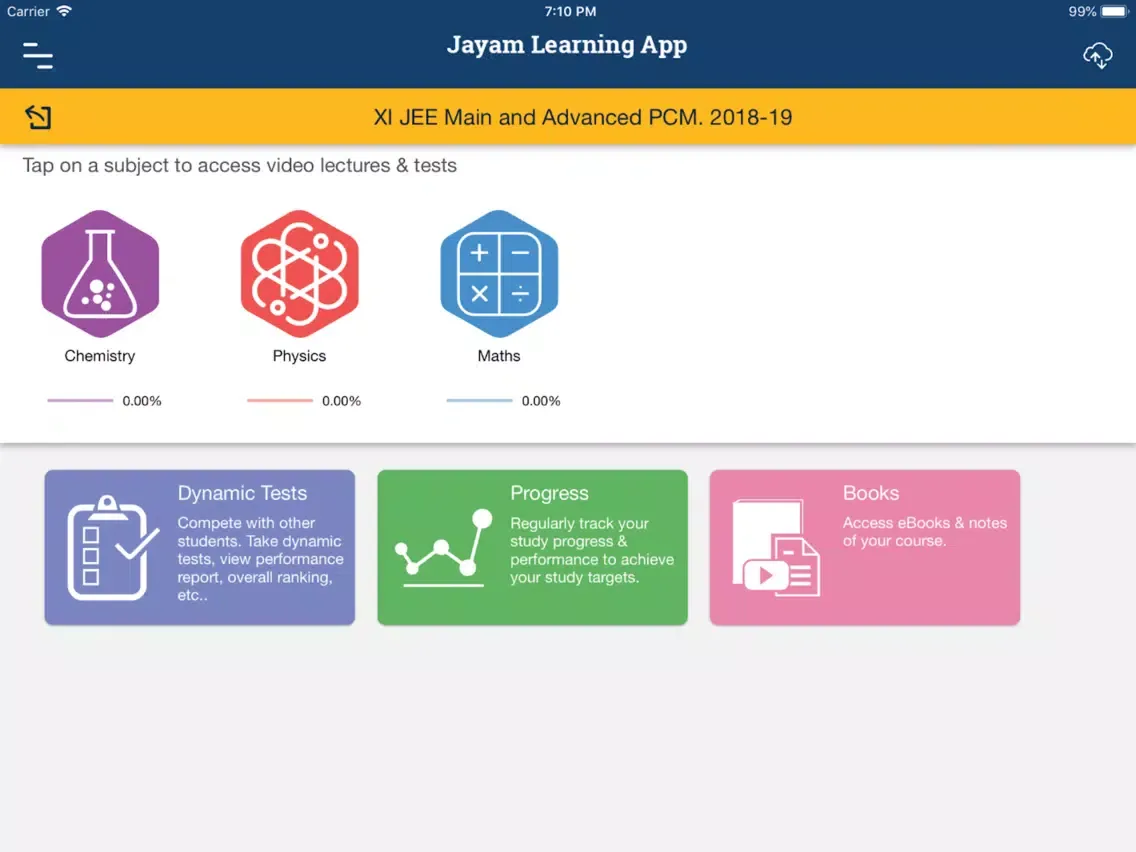Tap the battery indicator in status bar
Screen dimensions: 1136x852
1113,11
